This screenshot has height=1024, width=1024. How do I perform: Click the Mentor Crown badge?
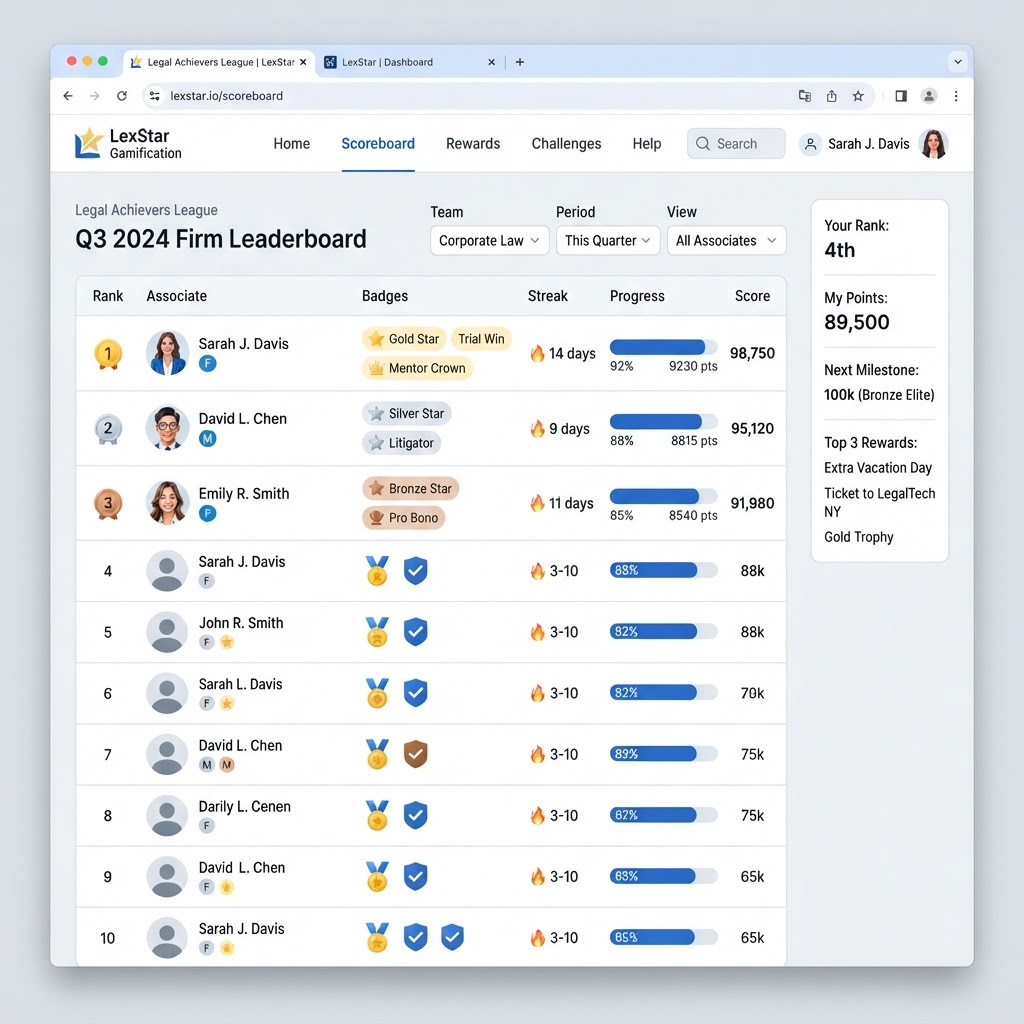(417, 368)
